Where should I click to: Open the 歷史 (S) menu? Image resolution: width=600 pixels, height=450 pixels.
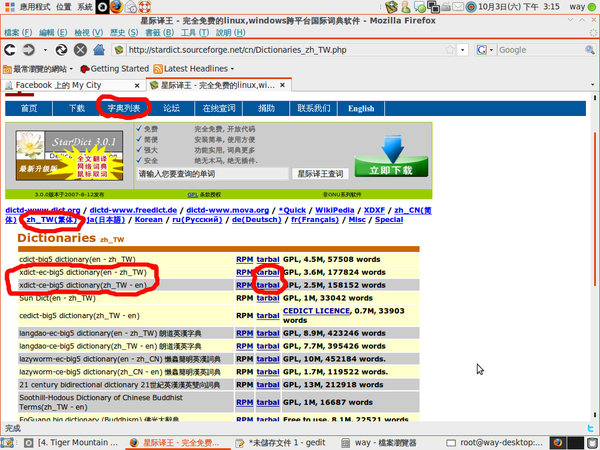point(124,33)
